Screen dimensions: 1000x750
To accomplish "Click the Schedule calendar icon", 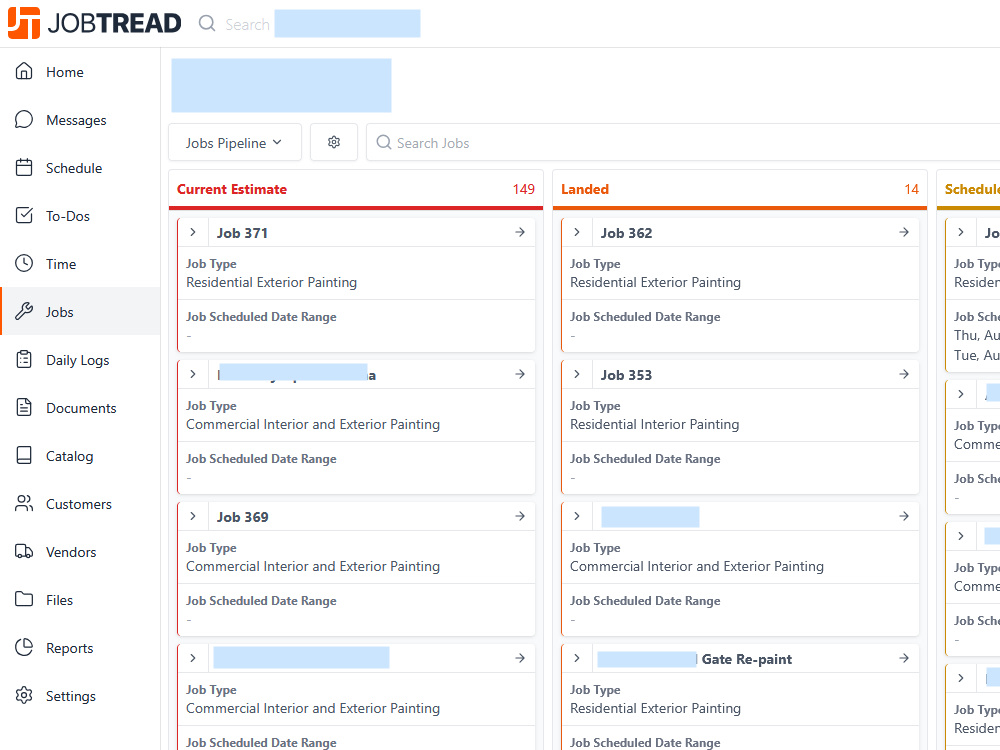I will (x=24, y=168).
